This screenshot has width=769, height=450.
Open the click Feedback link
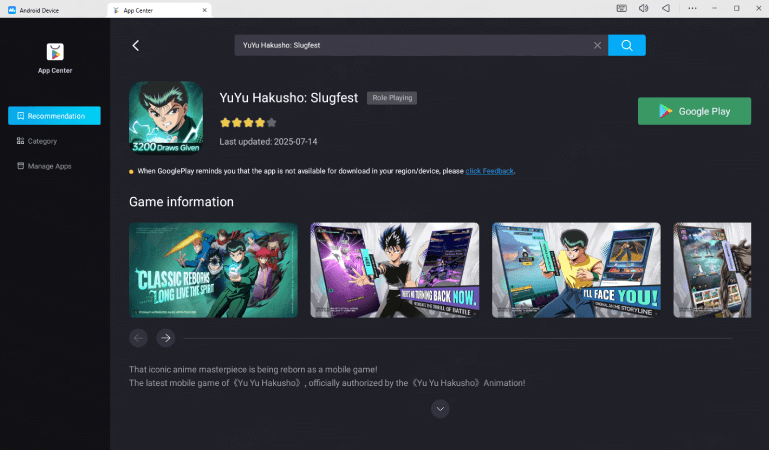[x=489, y=171]
